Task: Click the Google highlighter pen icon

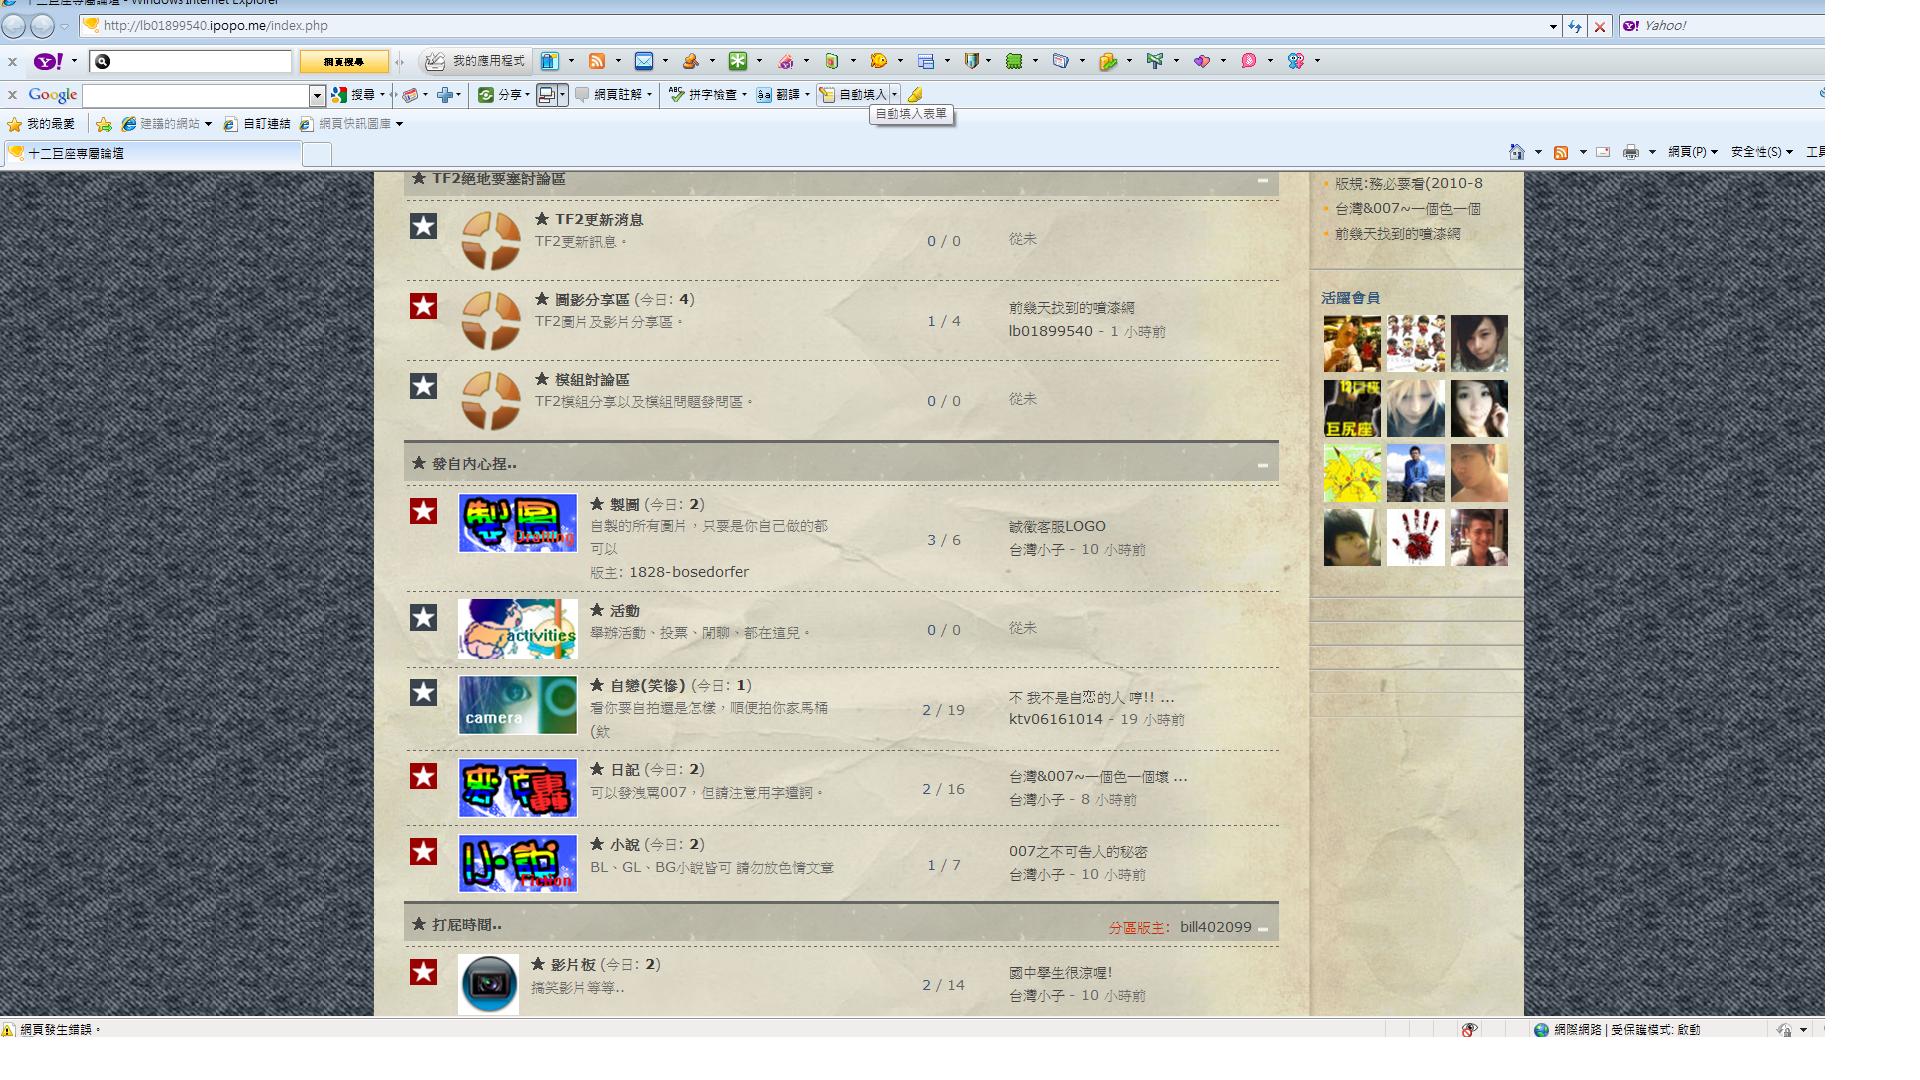Action: click(915, 94)
